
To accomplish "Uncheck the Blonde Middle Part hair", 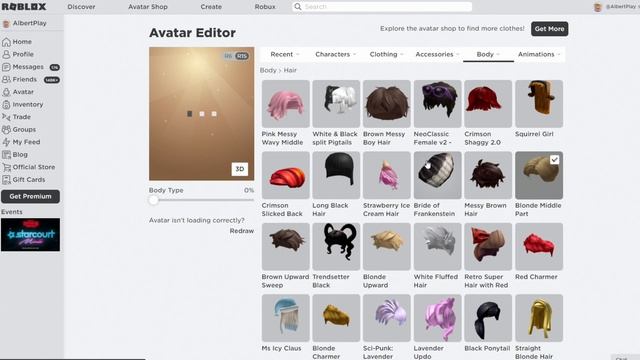I will [x=539, y=175].
